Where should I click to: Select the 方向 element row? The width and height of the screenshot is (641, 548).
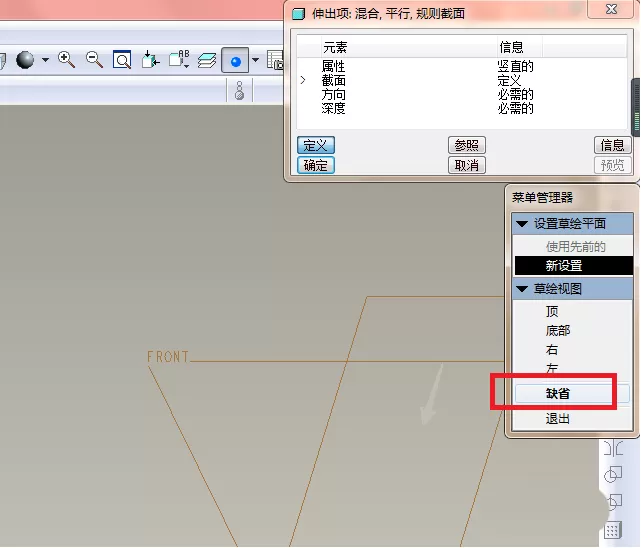tap(462, 94)
